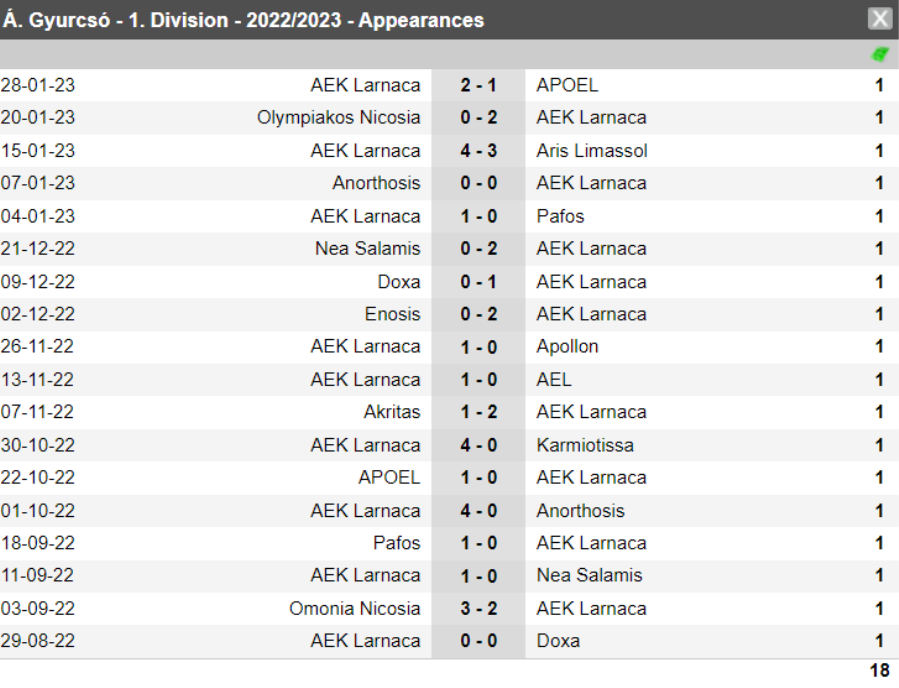Click the green pitch appearances icon

[x=880, y=54]
